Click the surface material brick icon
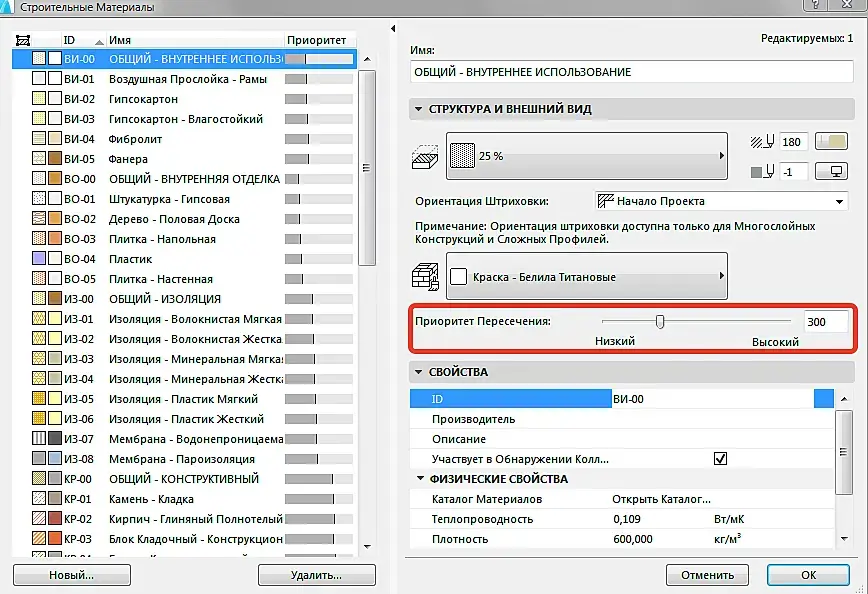 click(x=425, y=276)
